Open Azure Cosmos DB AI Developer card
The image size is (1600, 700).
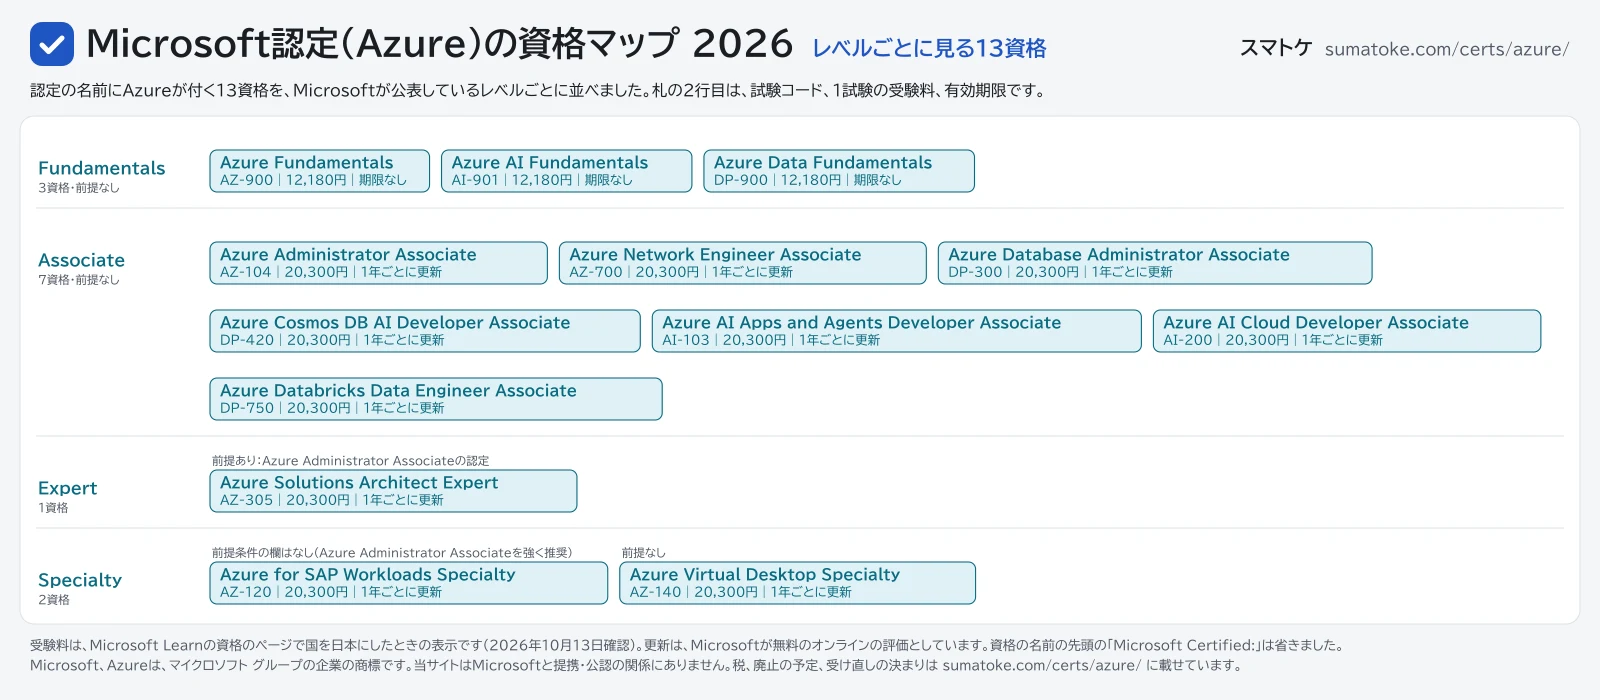pos(425,331)
